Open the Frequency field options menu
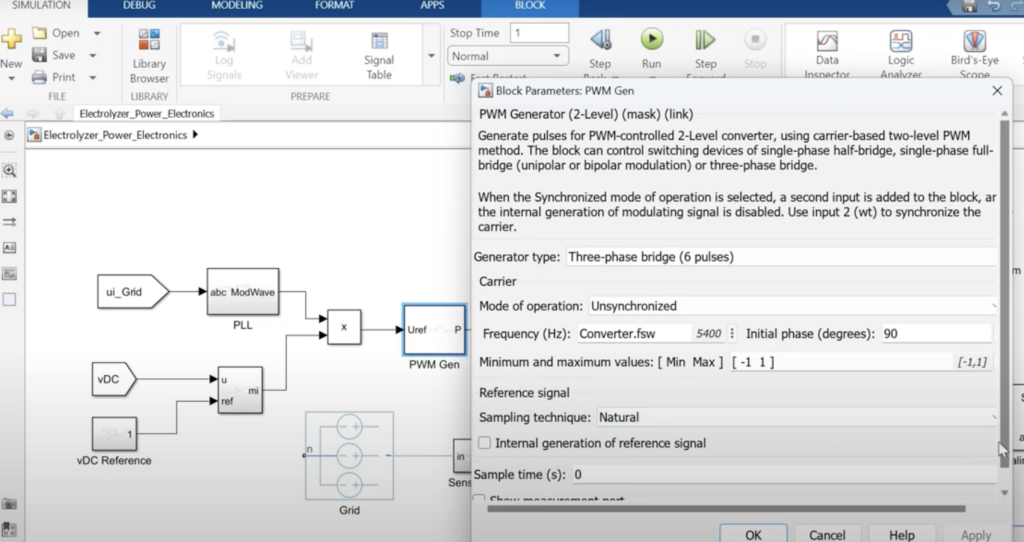The width and height of the screenshot is (1024, 542). (x=732, y=334)
